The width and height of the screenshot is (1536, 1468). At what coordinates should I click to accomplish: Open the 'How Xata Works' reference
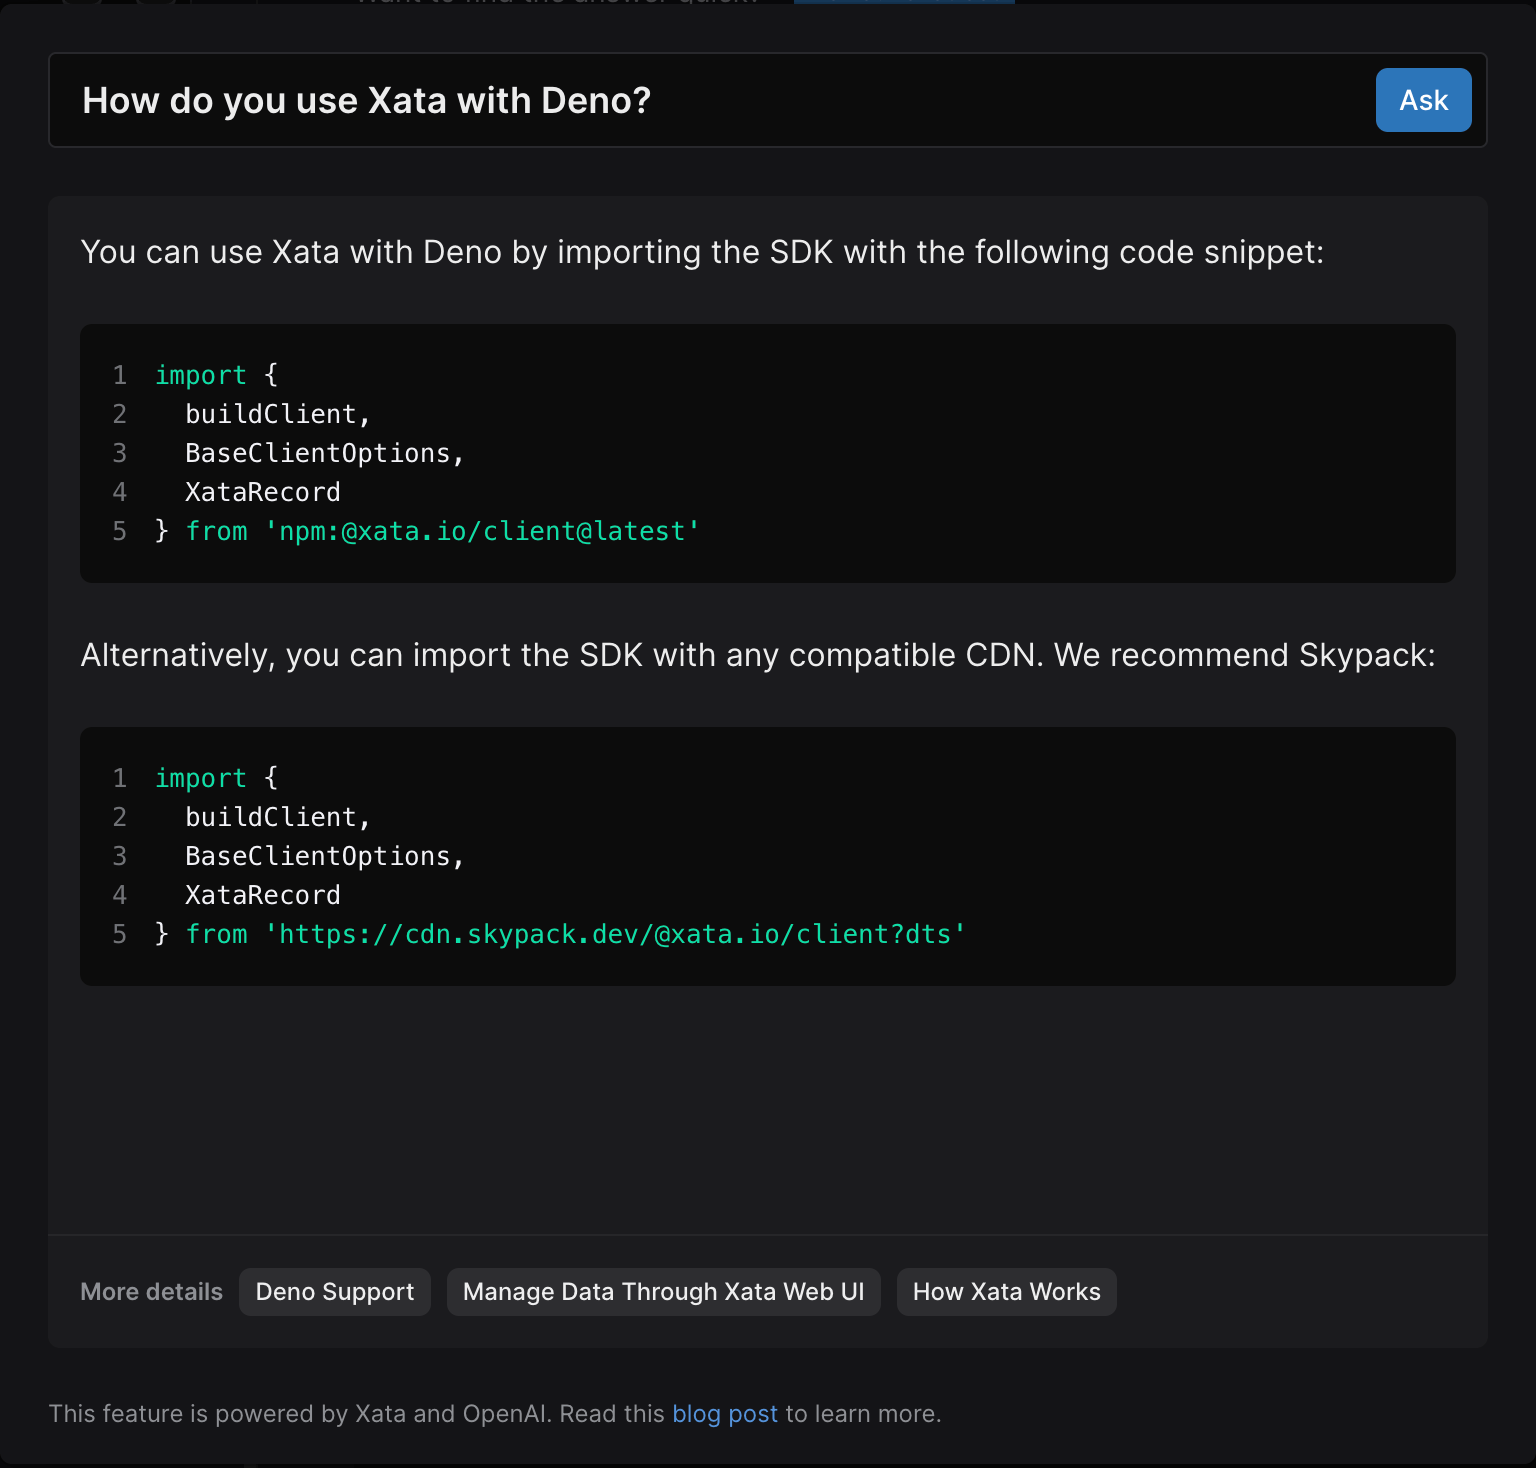1006,1292
